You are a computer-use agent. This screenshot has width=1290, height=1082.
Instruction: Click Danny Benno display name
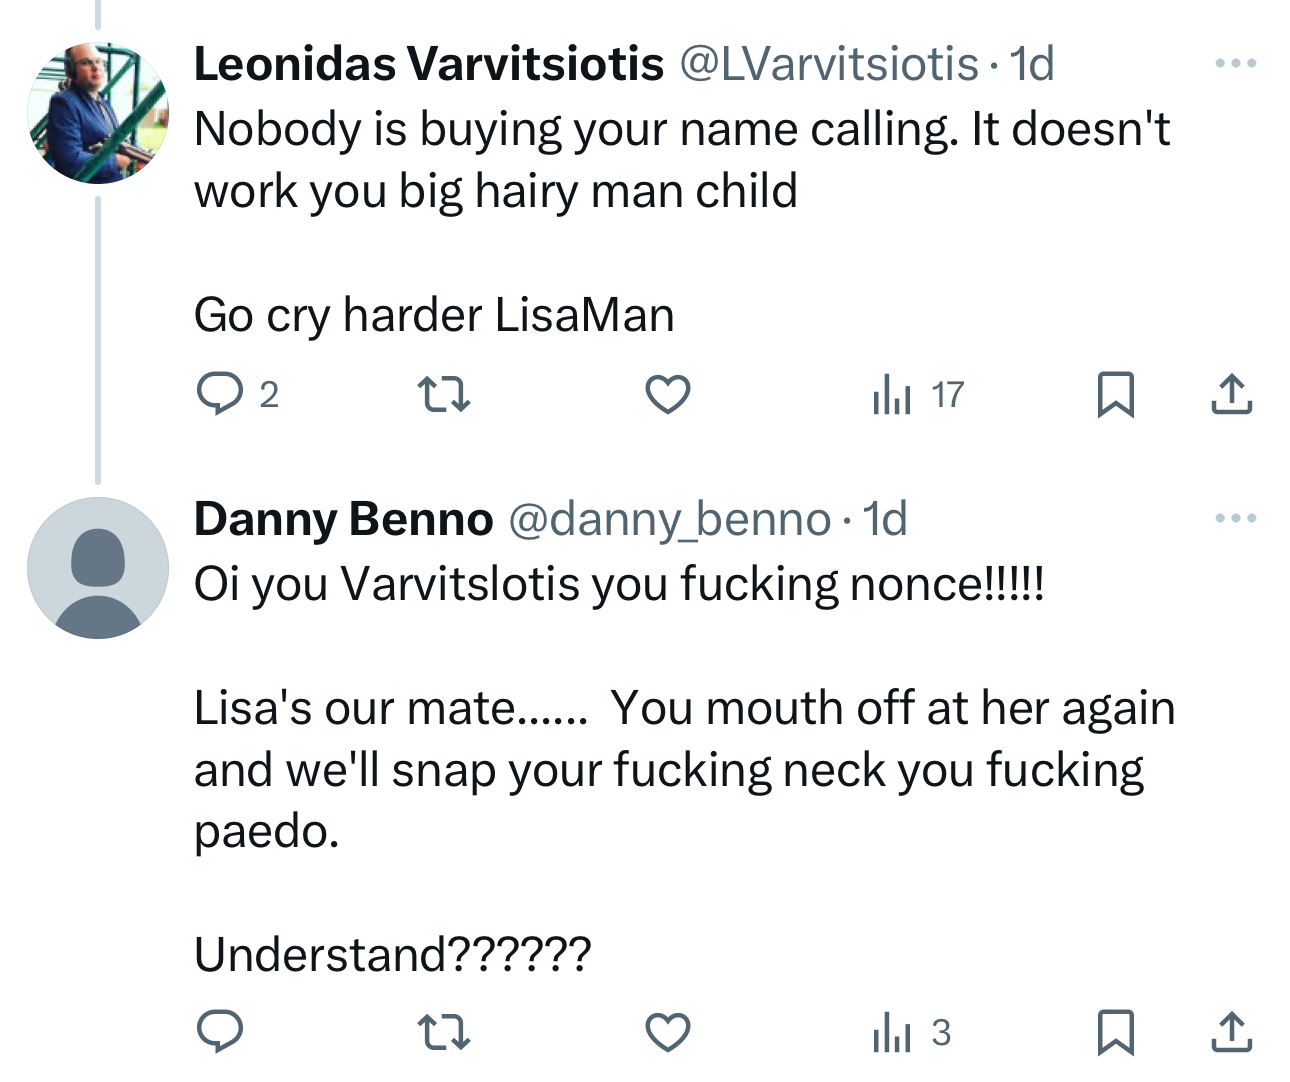(343, 519)
